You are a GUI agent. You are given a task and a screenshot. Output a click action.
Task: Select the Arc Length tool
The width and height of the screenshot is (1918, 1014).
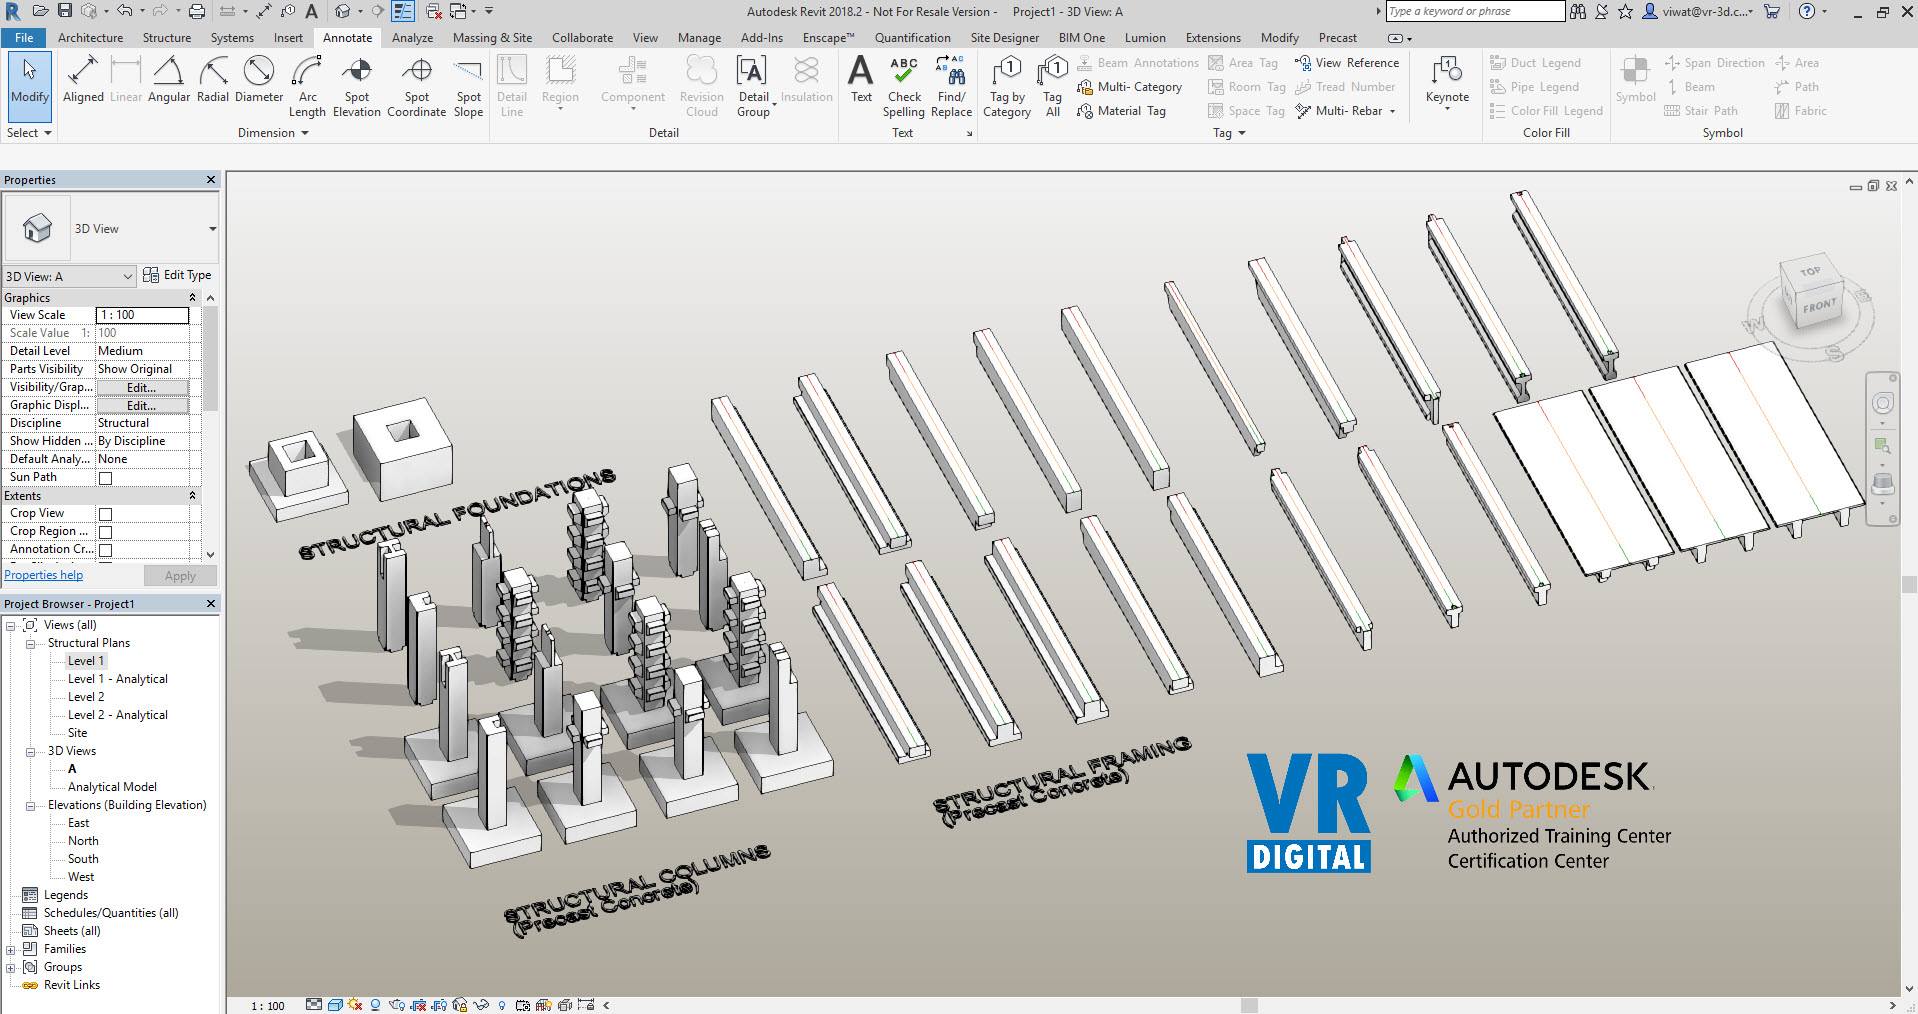tap(307, 87)
